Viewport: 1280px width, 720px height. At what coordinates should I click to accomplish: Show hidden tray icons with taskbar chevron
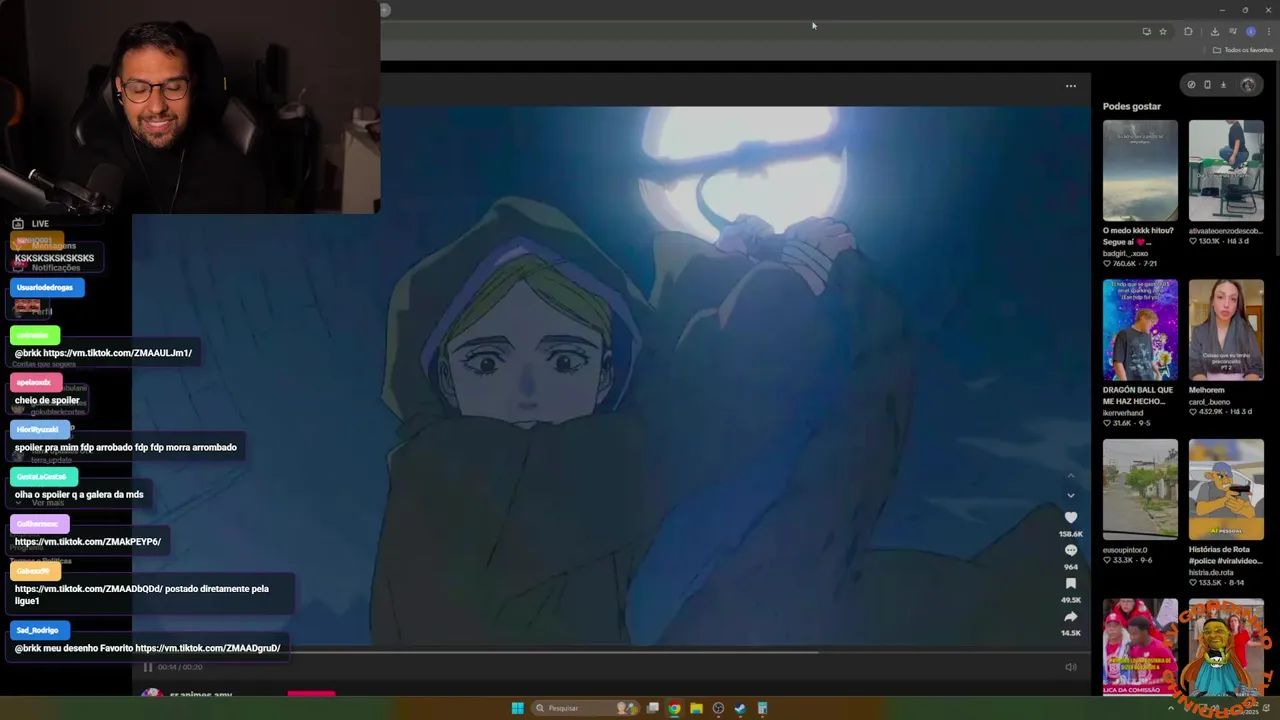point(1171,708)
